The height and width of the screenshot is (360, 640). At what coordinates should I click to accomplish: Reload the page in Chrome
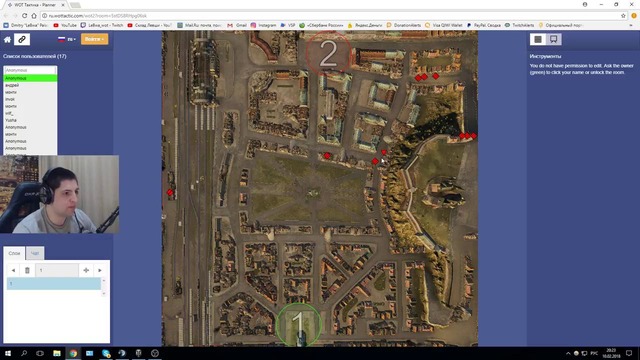[24, 16]
